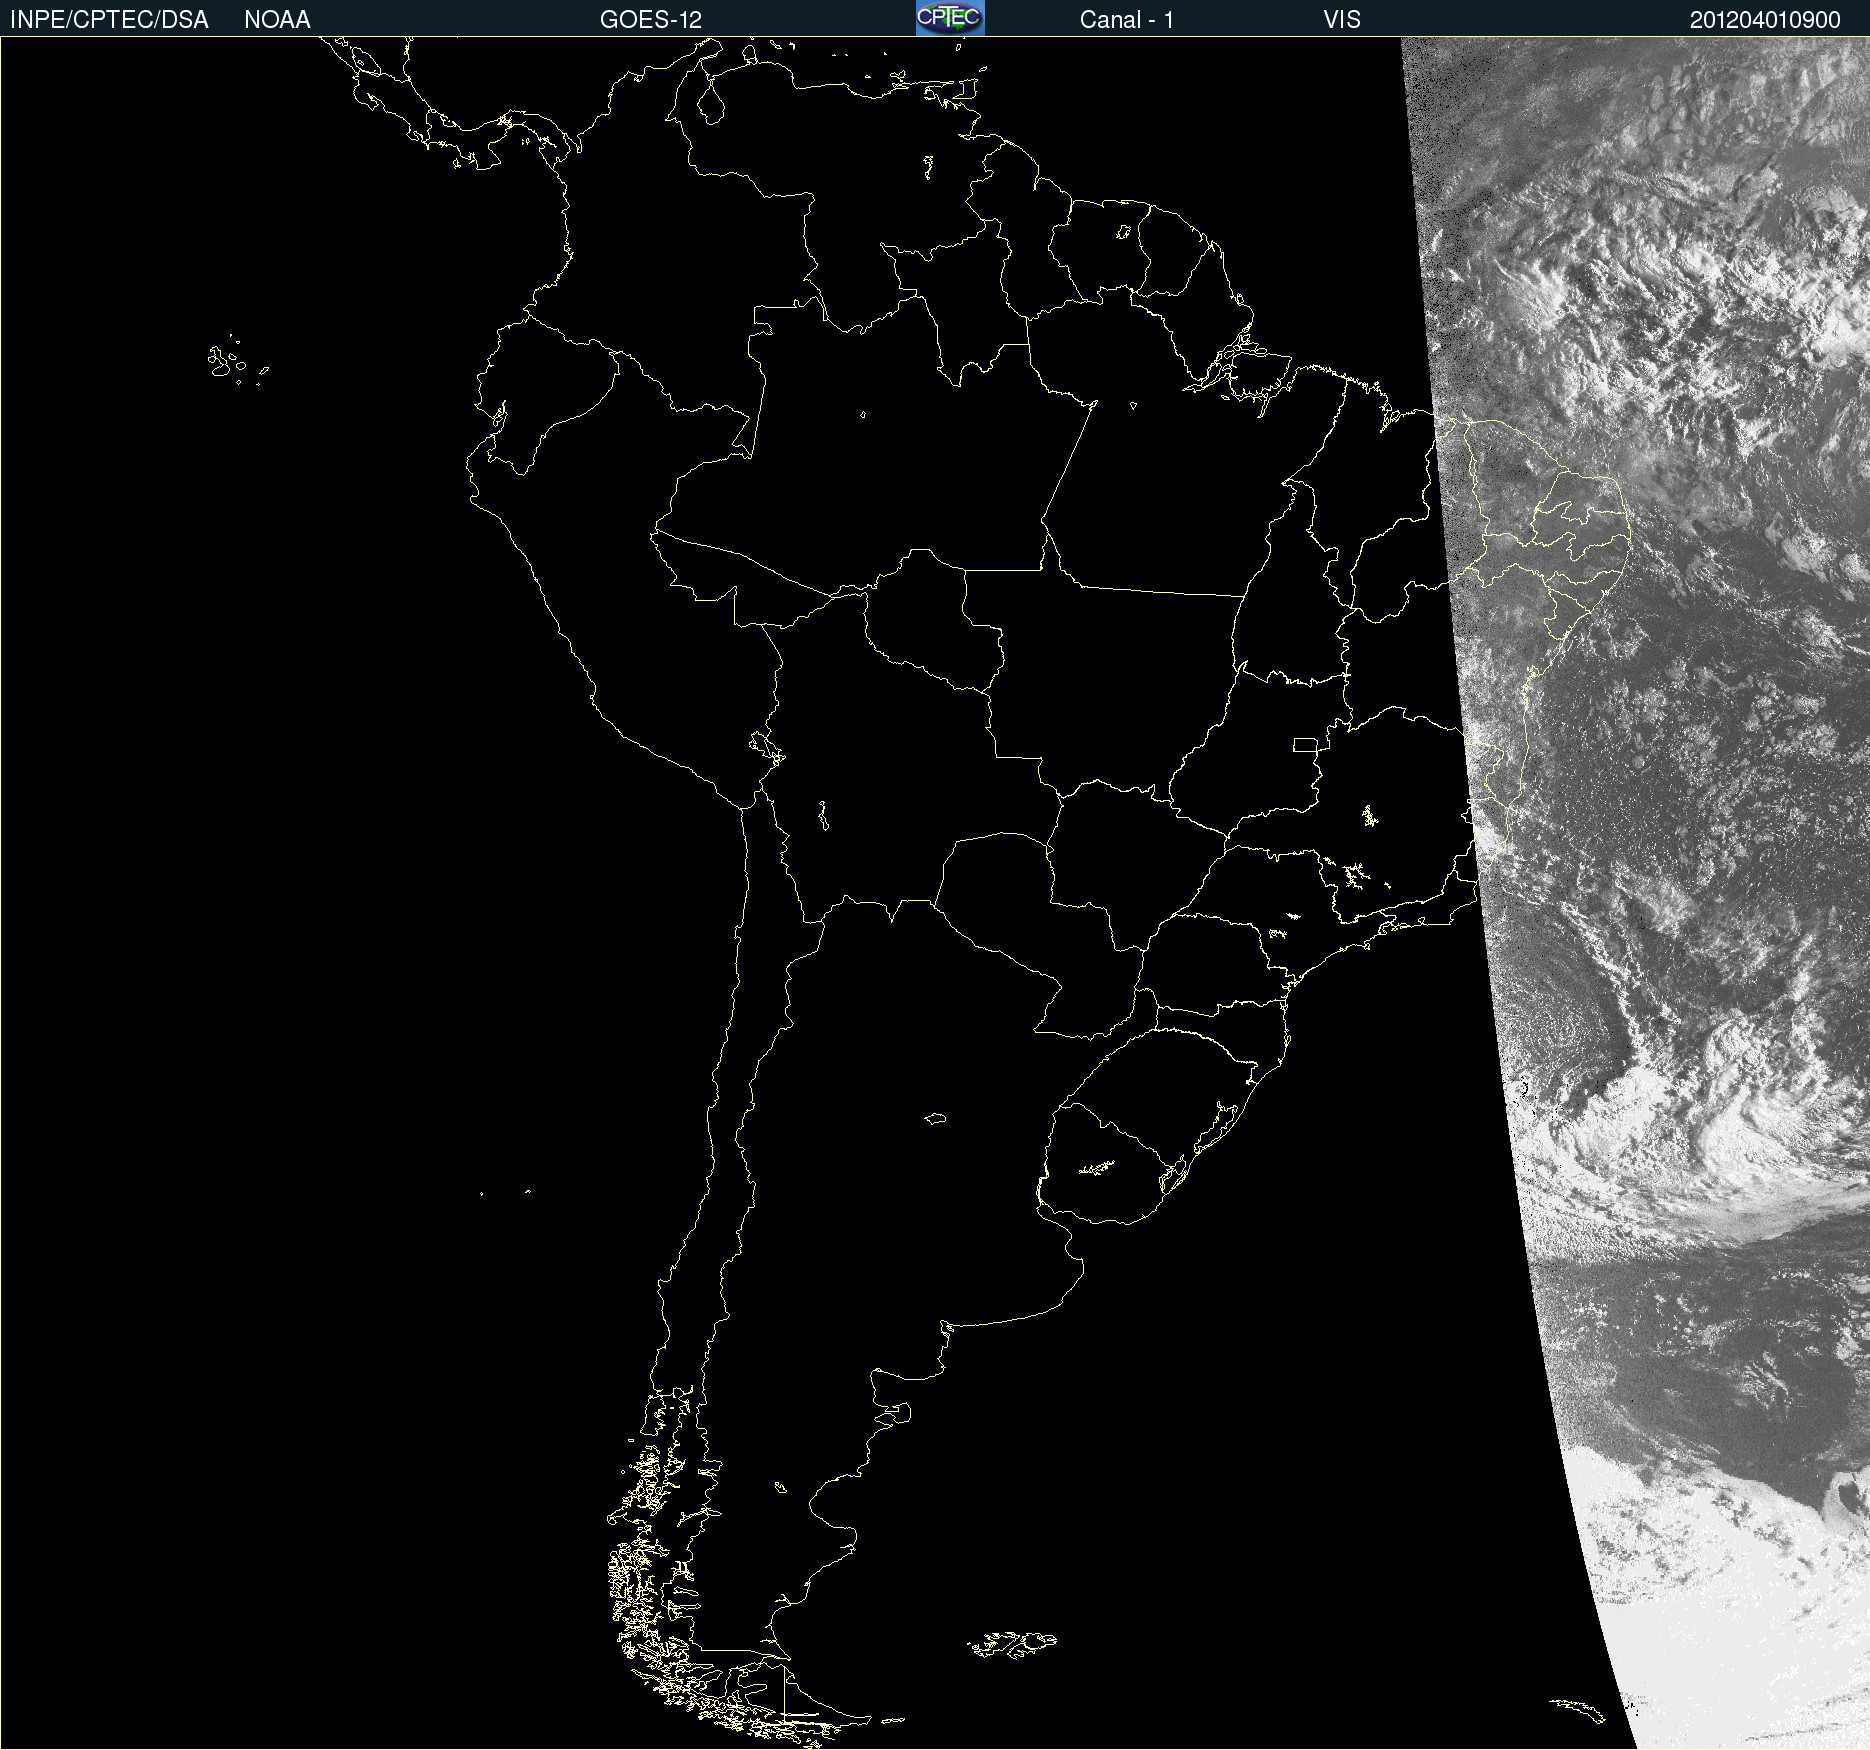This screenshot has height=1750, width=1870.
Task: Click the 201204010900 timestamp
Action: click(x=1765, y=20)
